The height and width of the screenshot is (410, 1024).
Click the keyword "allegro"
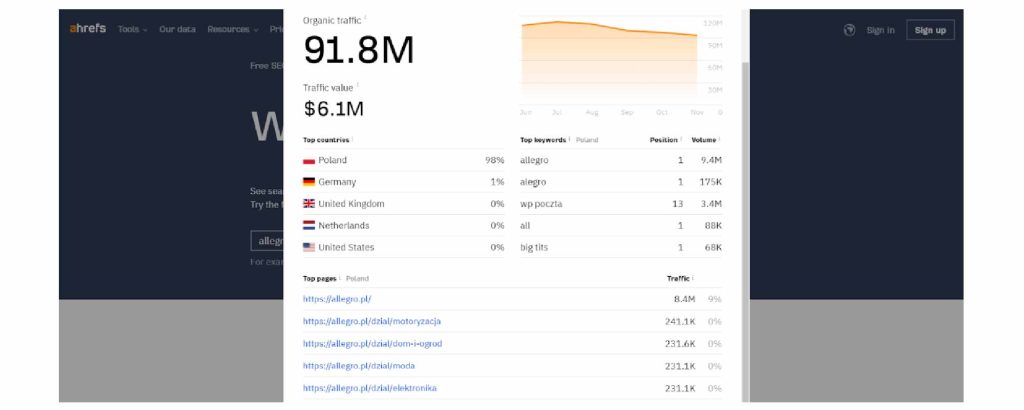534,161
